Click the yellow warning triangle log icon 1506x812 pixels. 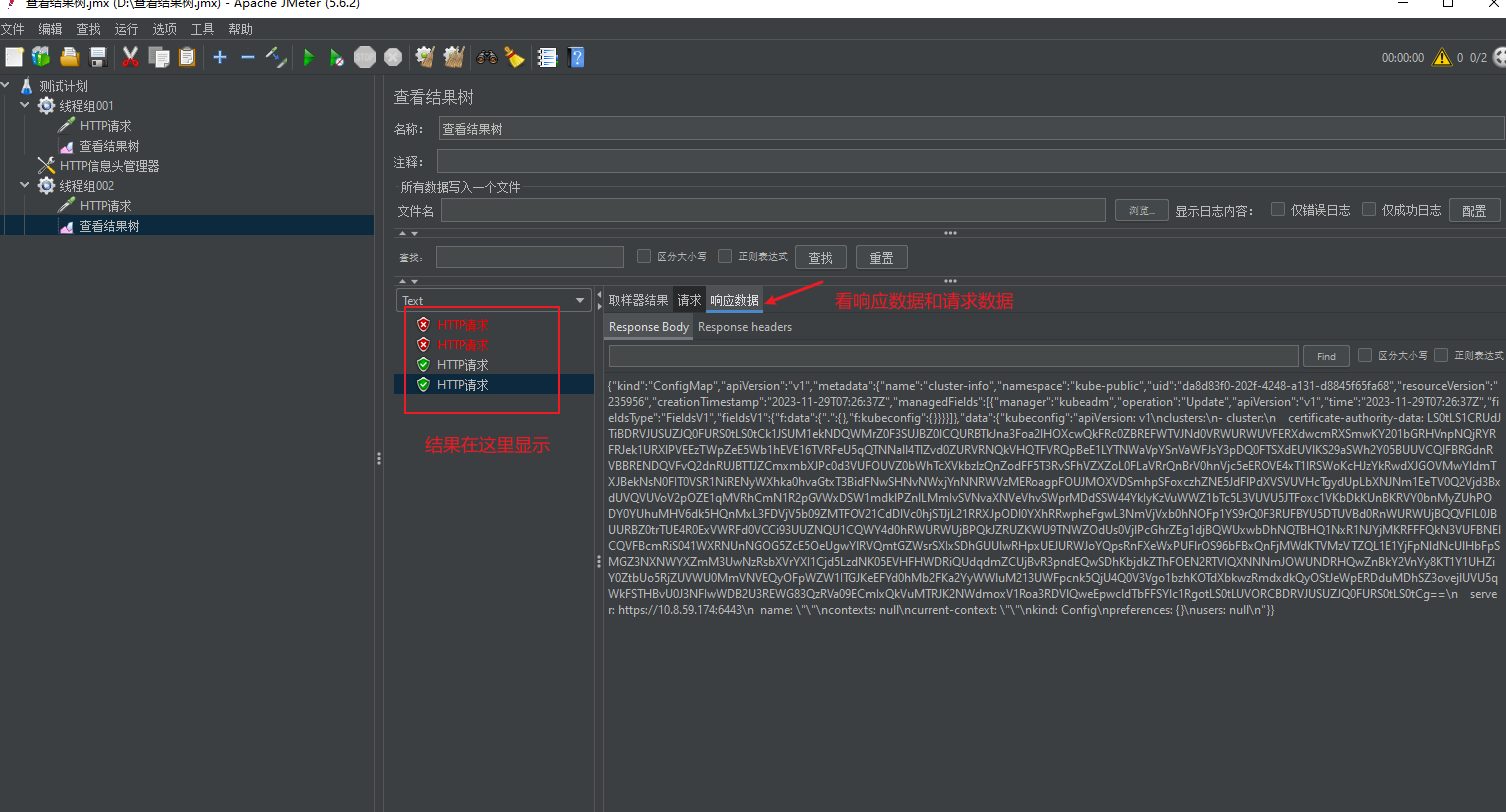[x=1441, y=57]
